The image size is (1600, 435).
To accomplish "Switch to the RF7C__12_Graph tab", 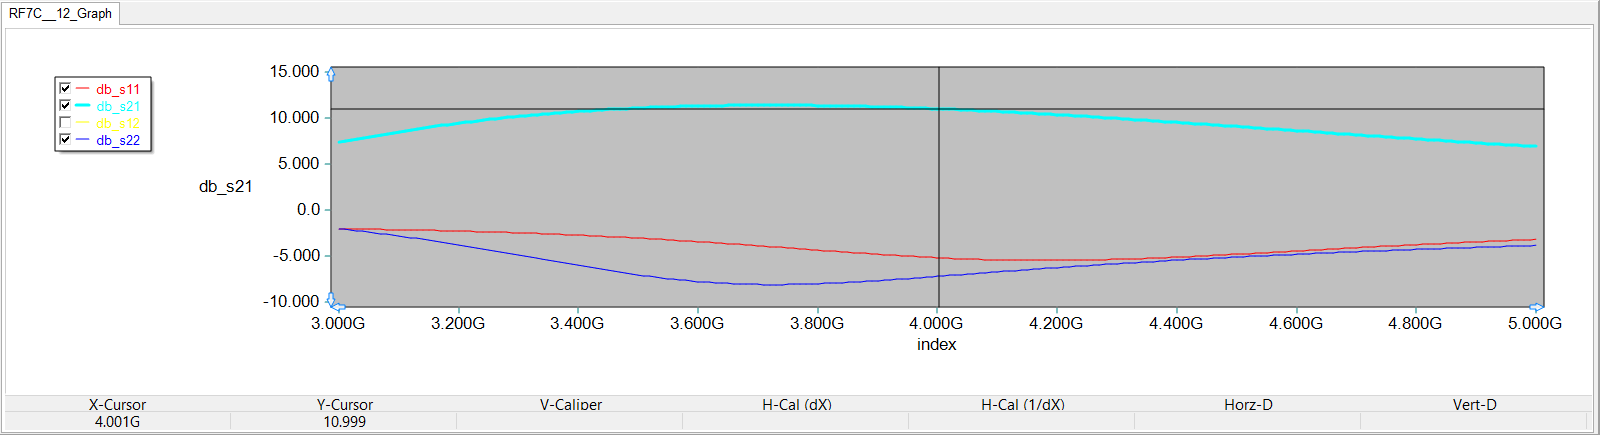I will click(60, 13).
